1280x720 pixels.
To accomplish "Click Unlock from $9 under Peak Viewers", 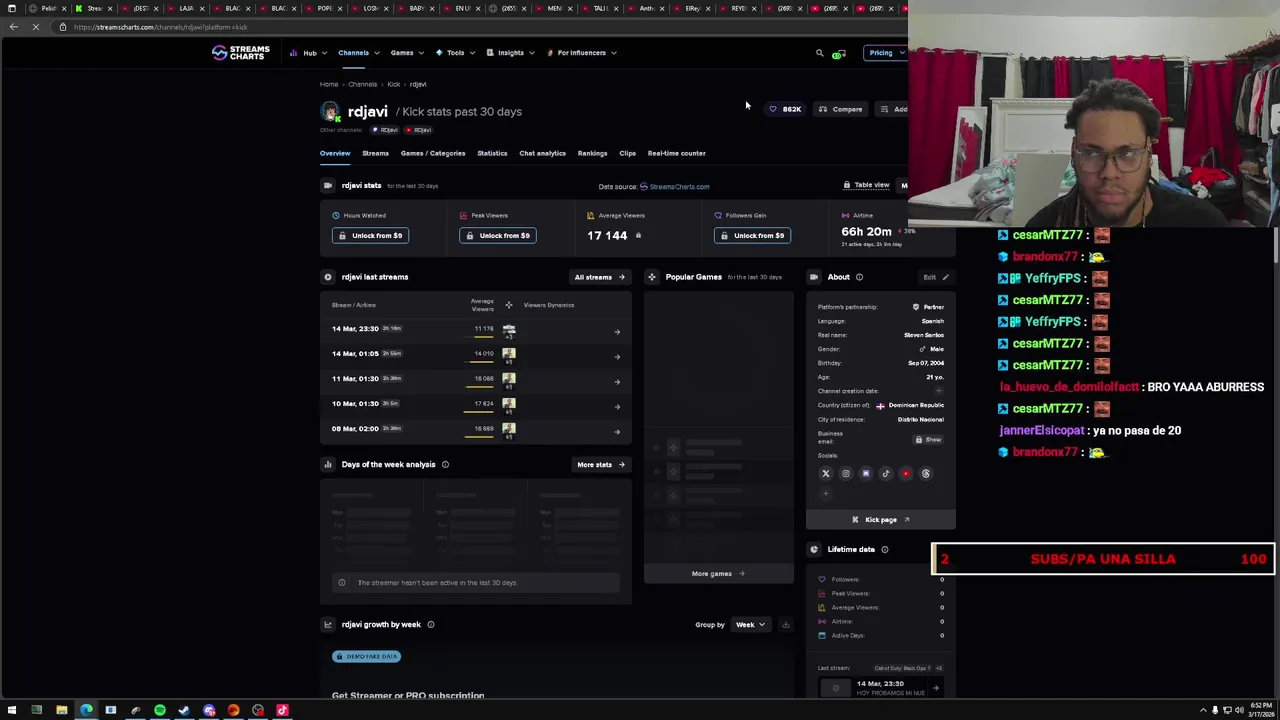I will [x=498, y=236].
